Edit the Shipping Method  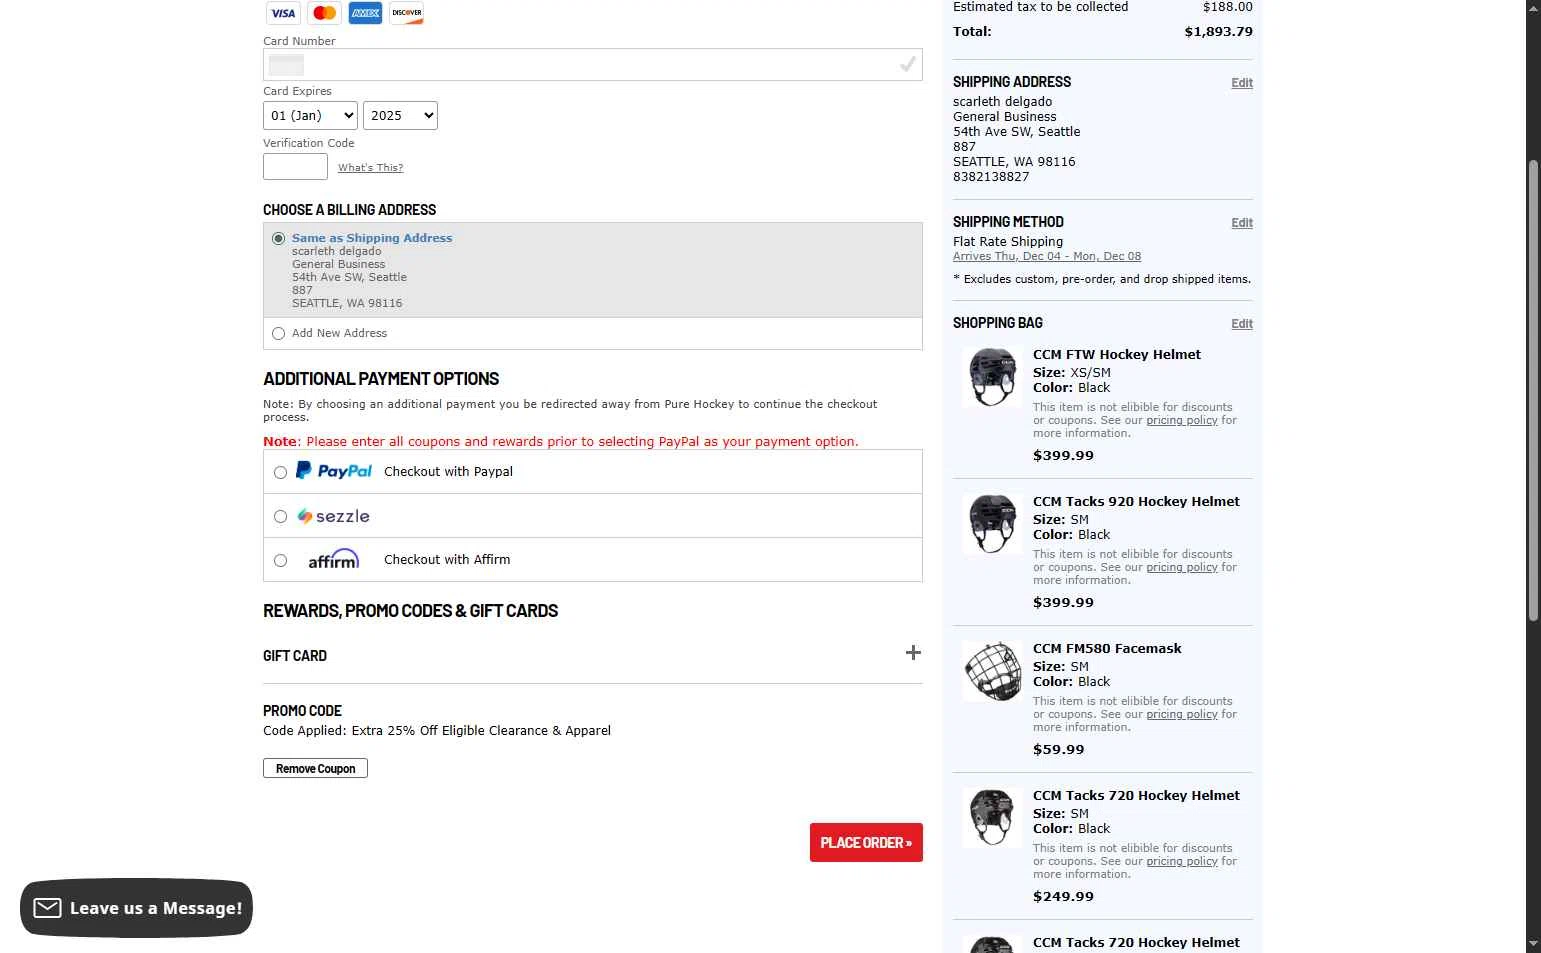[x=1242, y=223]
